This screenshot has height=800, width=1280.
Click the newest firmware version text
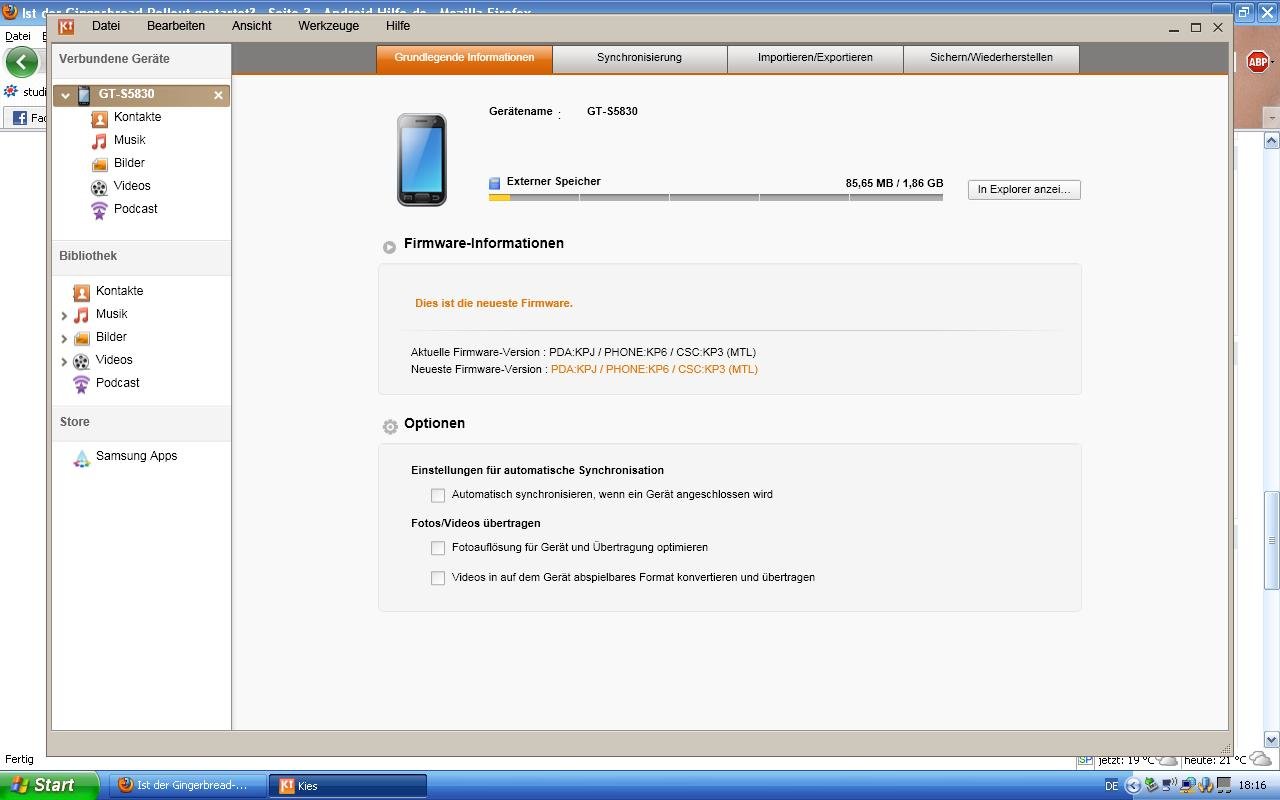click(x=654, y=369)
